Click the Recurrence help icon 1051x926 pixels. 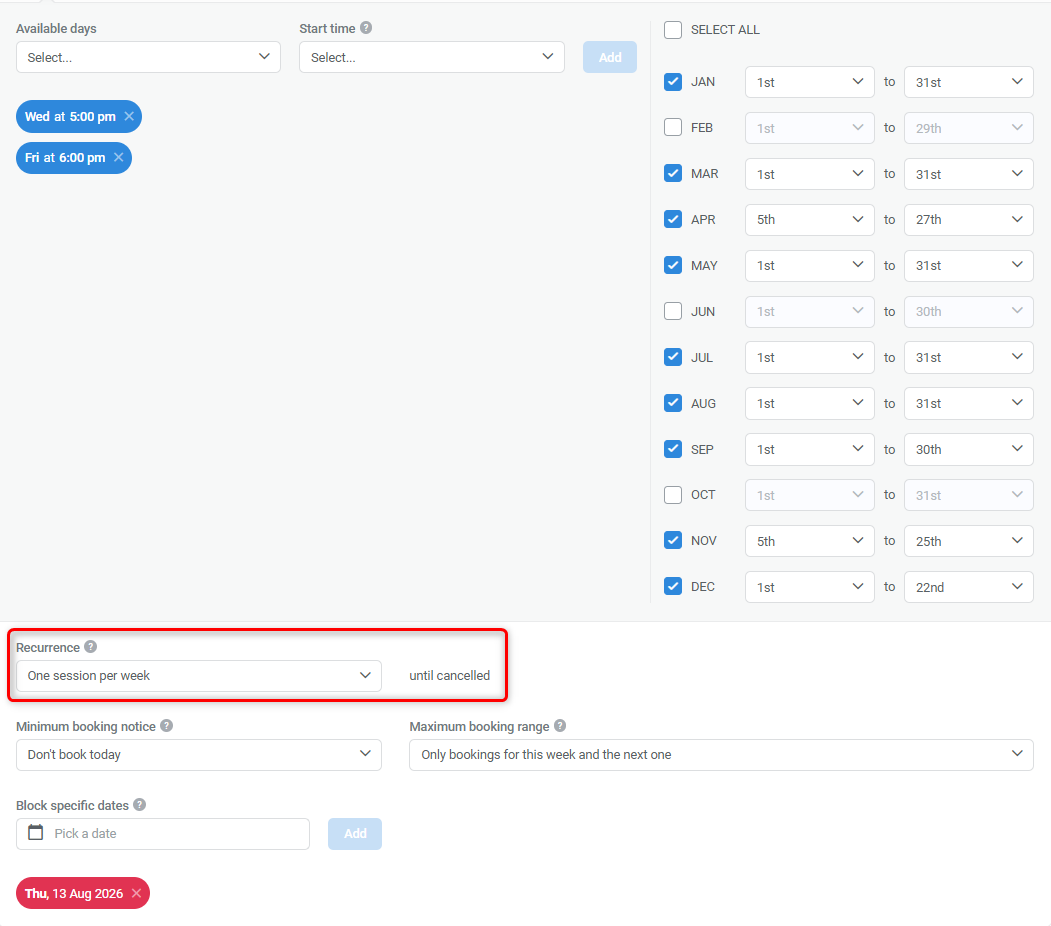click(91, 647)
